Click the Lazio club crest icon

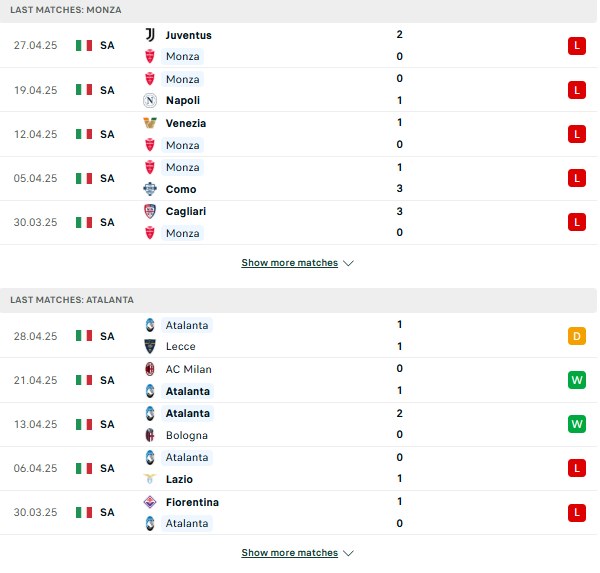click(150, 479)
